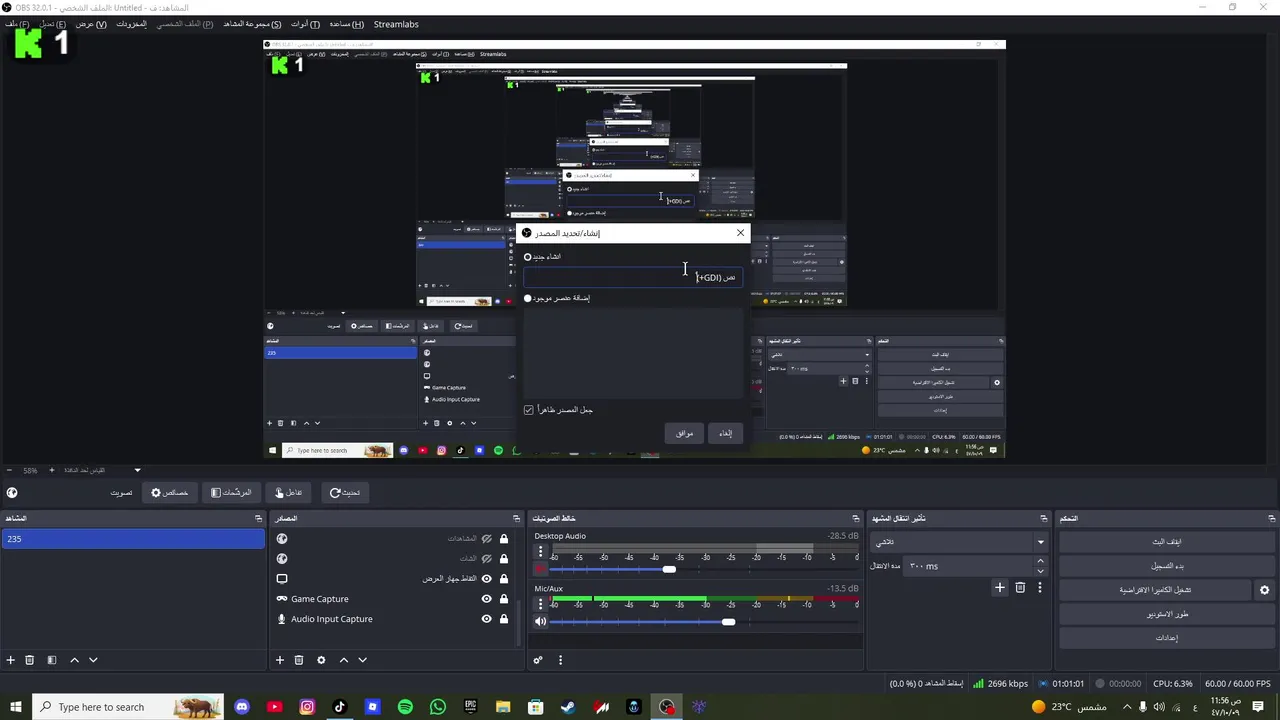The height and width of the screenshot is (720, 1280).
Task: Move scene up arrow in Scenes panel
Action: (x=74, y=660)
